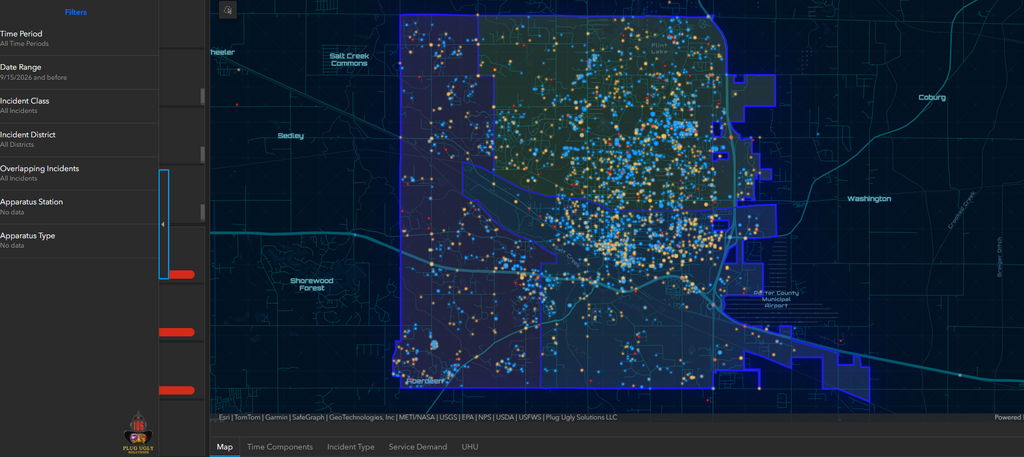Click the Sedley map label
Viewport: 1024px width, 457px height.
tap(291, 136)
